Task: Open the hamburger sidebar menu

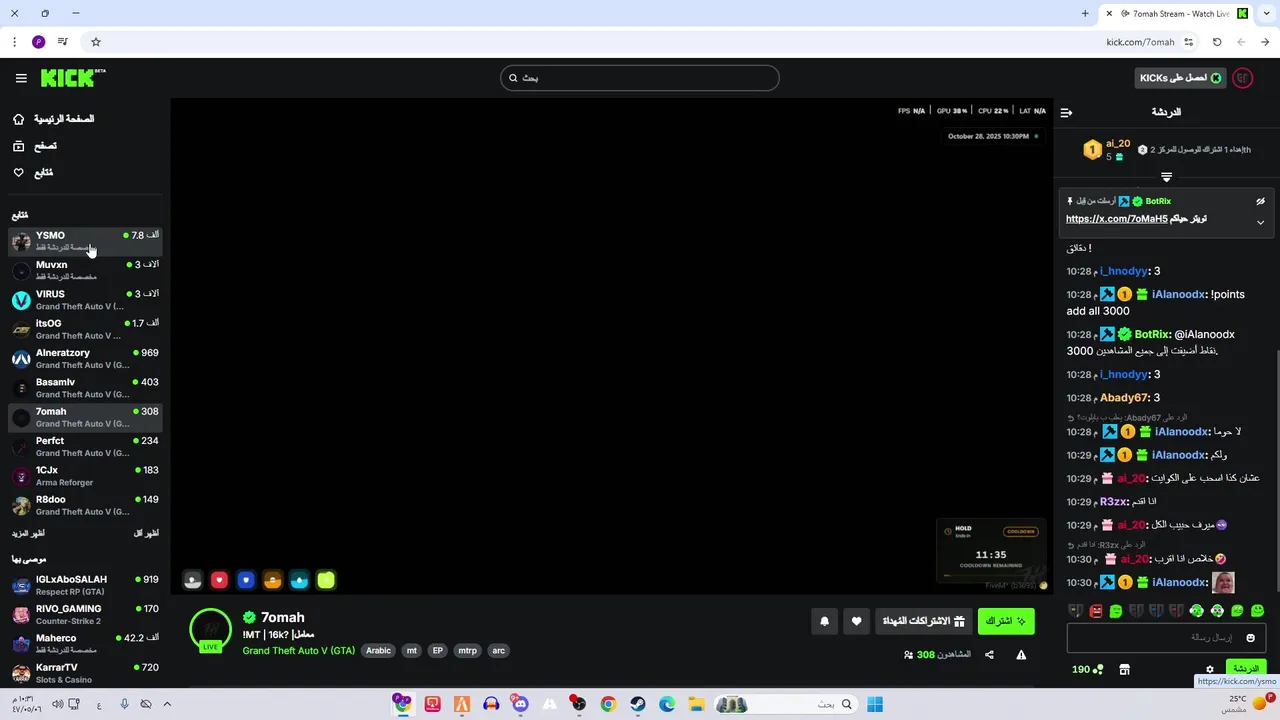Action: 21,78
